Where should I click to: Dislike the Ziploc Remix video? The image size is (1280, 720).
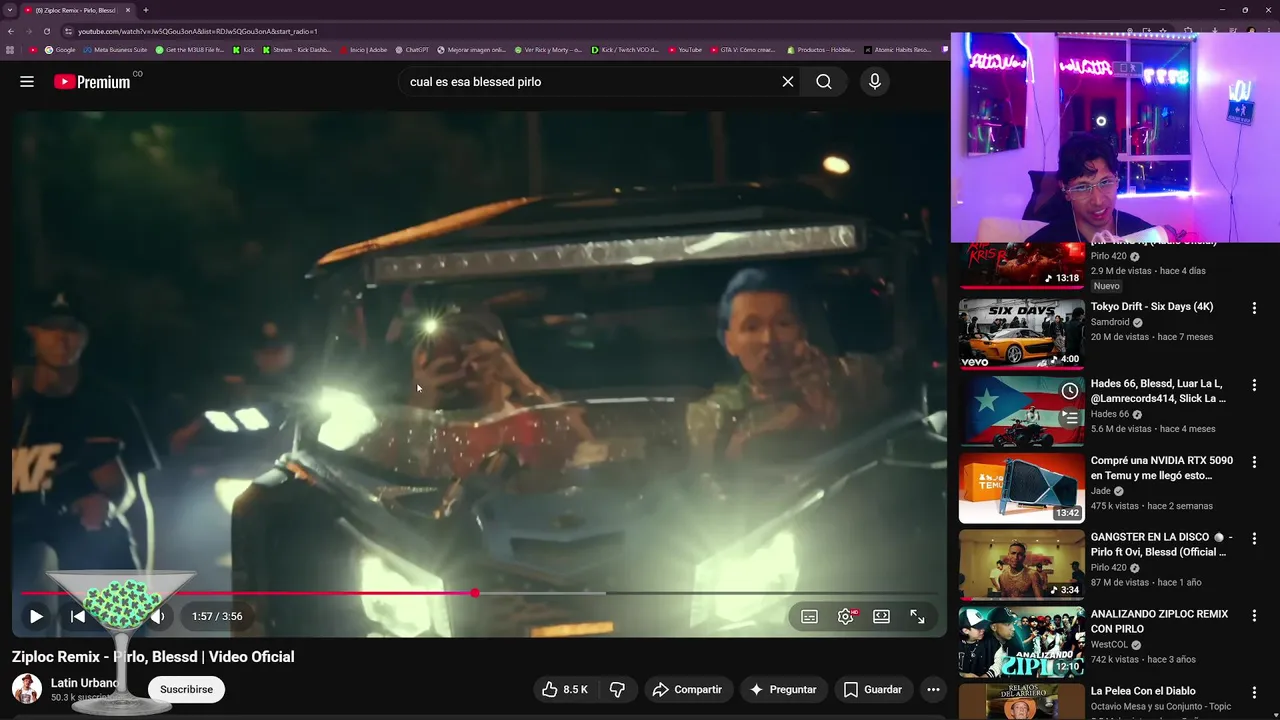click(x=617, y=689)
